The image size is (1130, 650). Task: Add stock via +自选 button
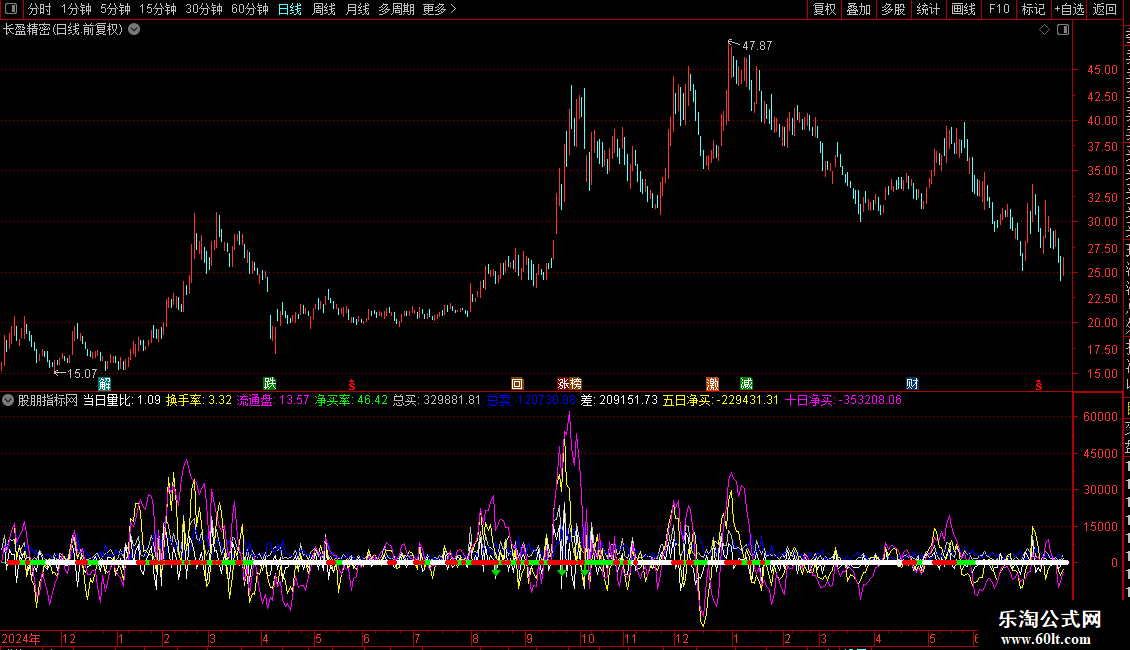(x=1069, y=9)
